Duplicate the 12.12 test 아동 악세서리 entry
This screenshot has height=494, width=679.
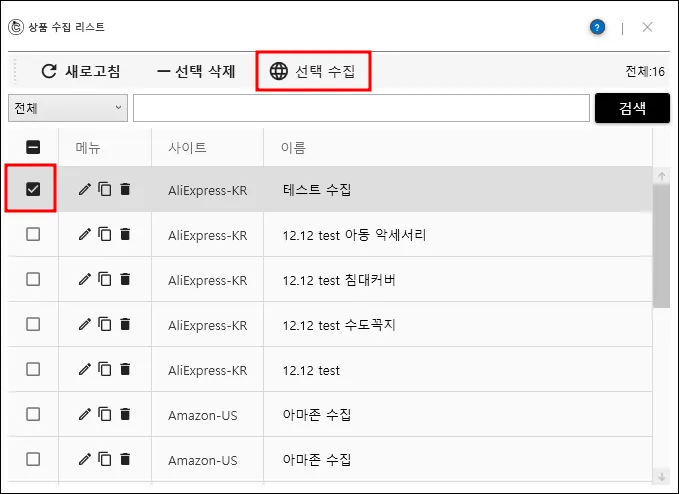tap(105, 234)
